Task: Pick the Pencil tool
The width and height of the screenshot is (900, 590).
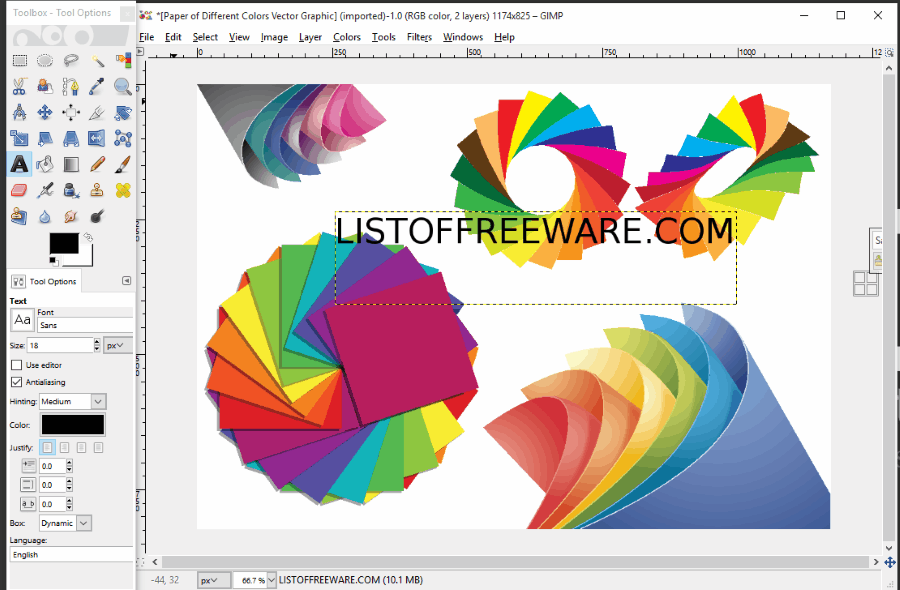Action: coord(97,165)
